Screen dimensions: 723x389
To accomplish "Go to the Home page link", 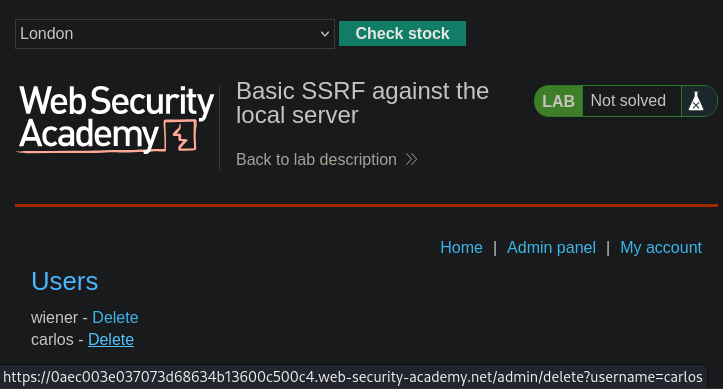I will click(x=461, y=248).
